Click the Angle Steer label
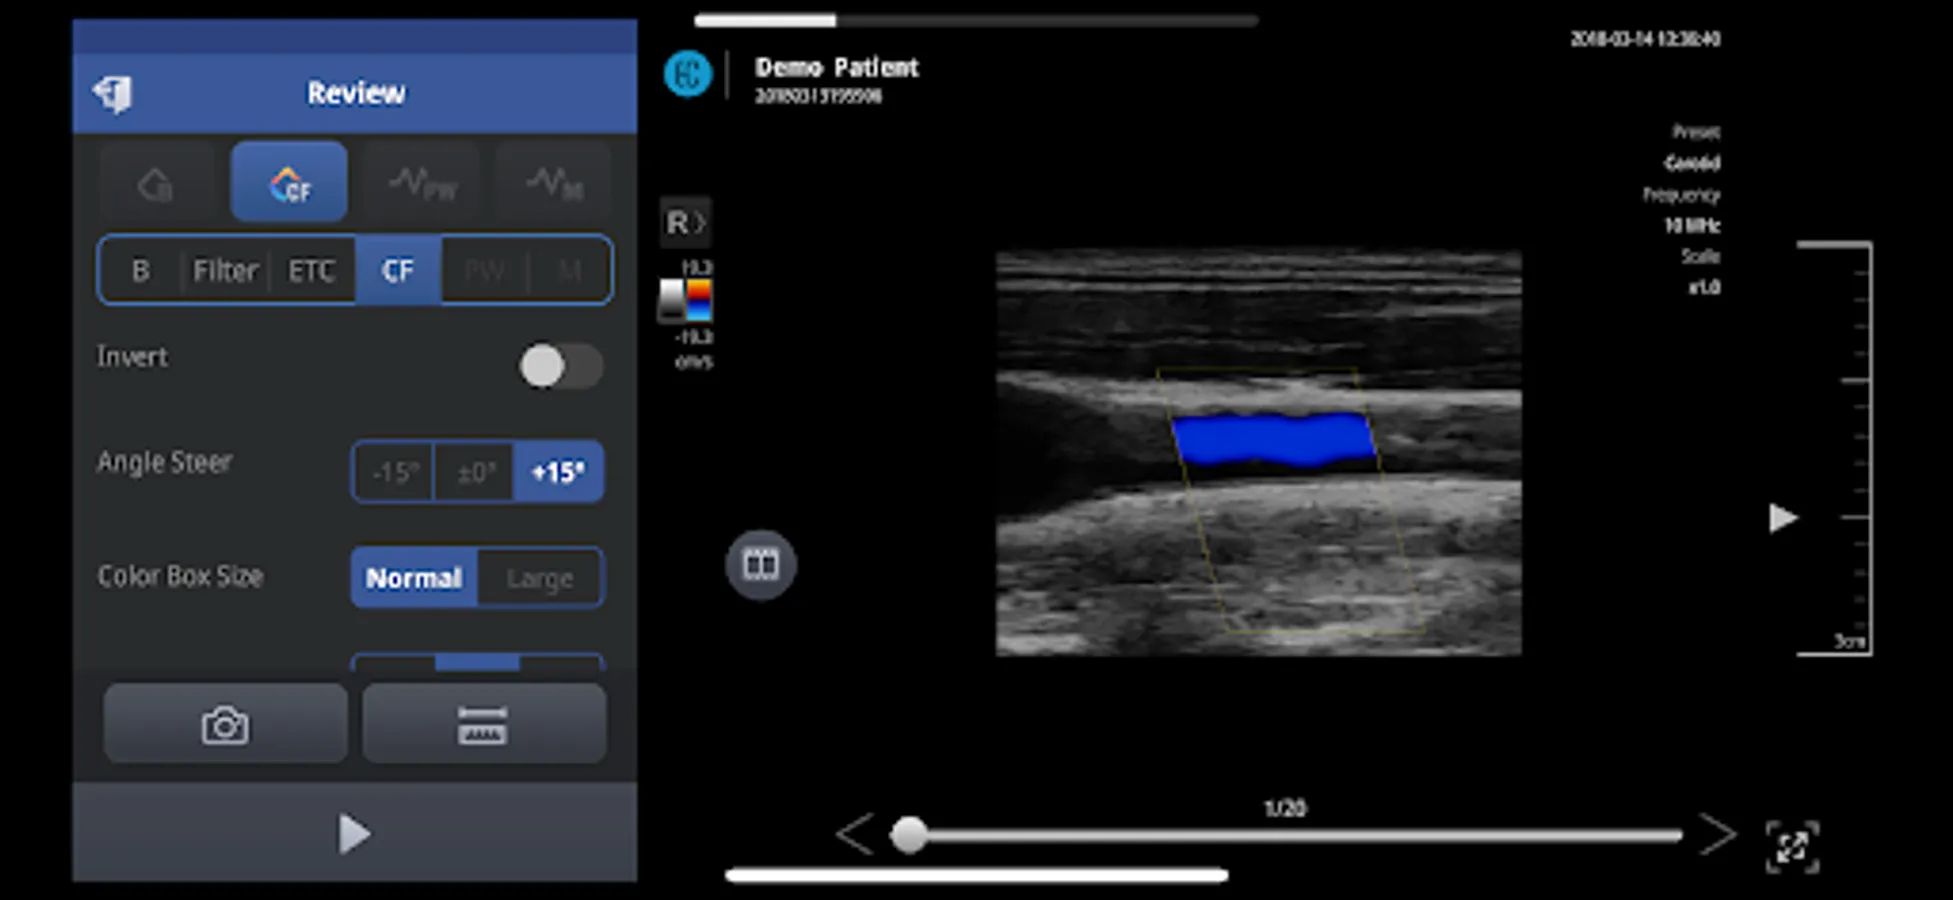 click(165, 462)
